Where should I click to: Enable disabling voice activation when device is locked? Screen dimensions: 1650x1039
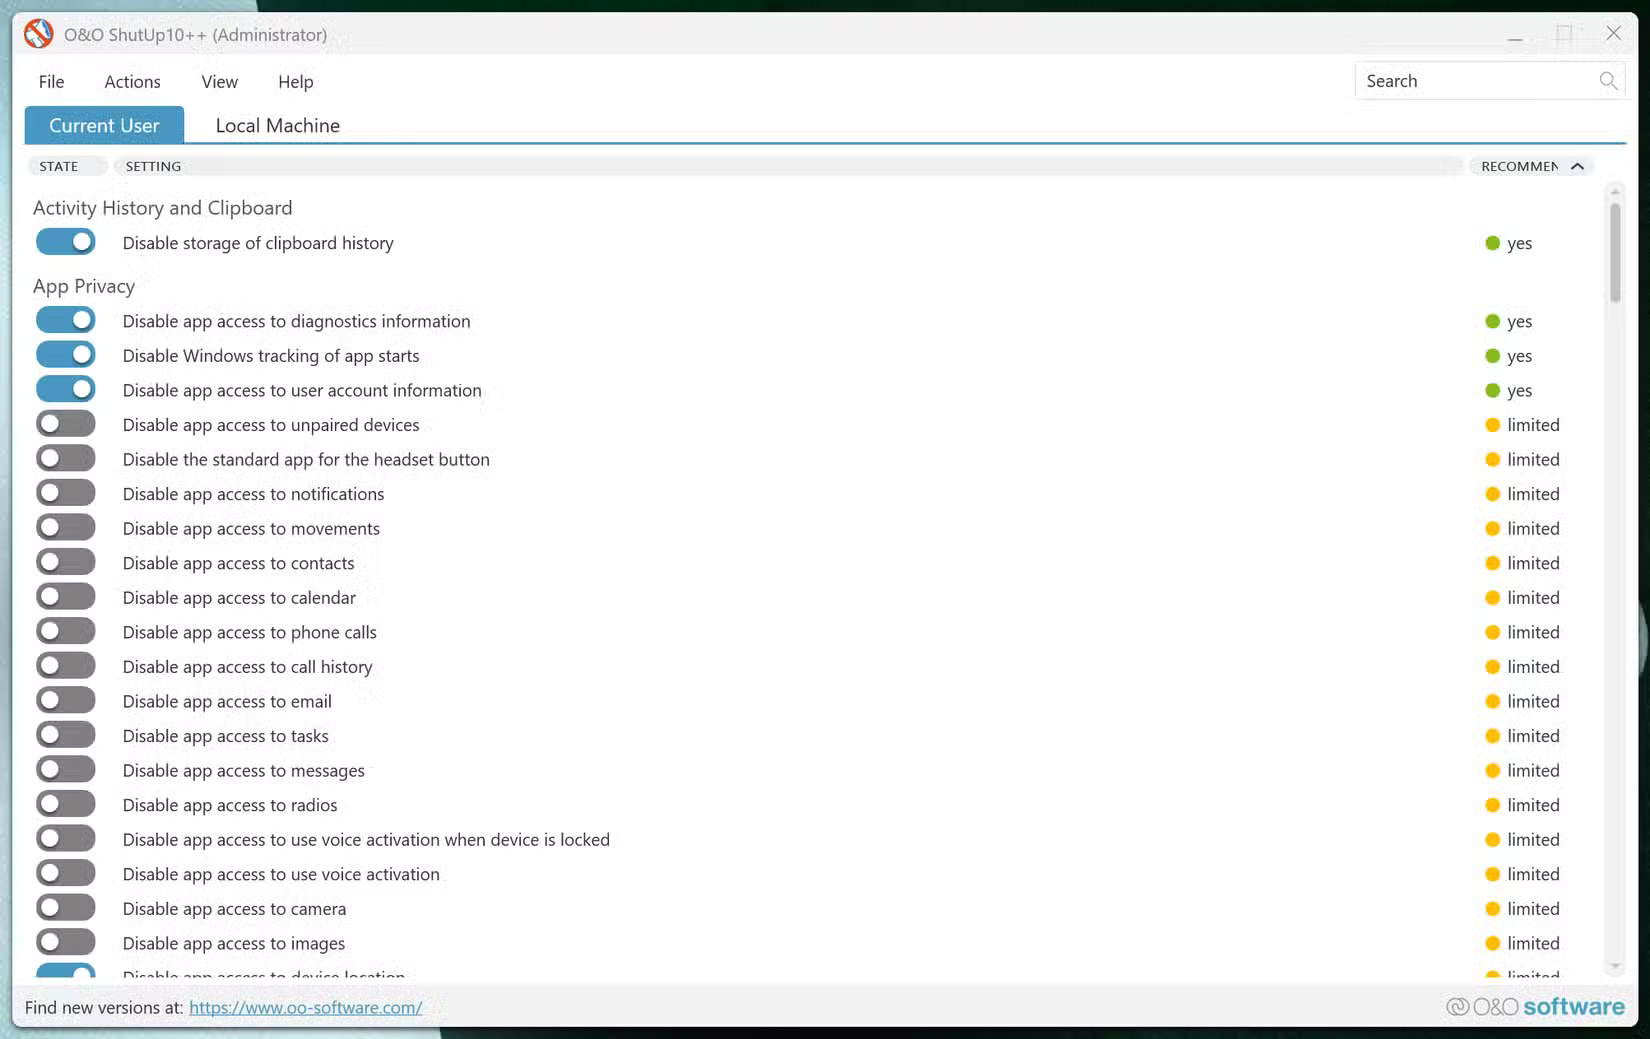pyautogui.click(x=65, y=837)
